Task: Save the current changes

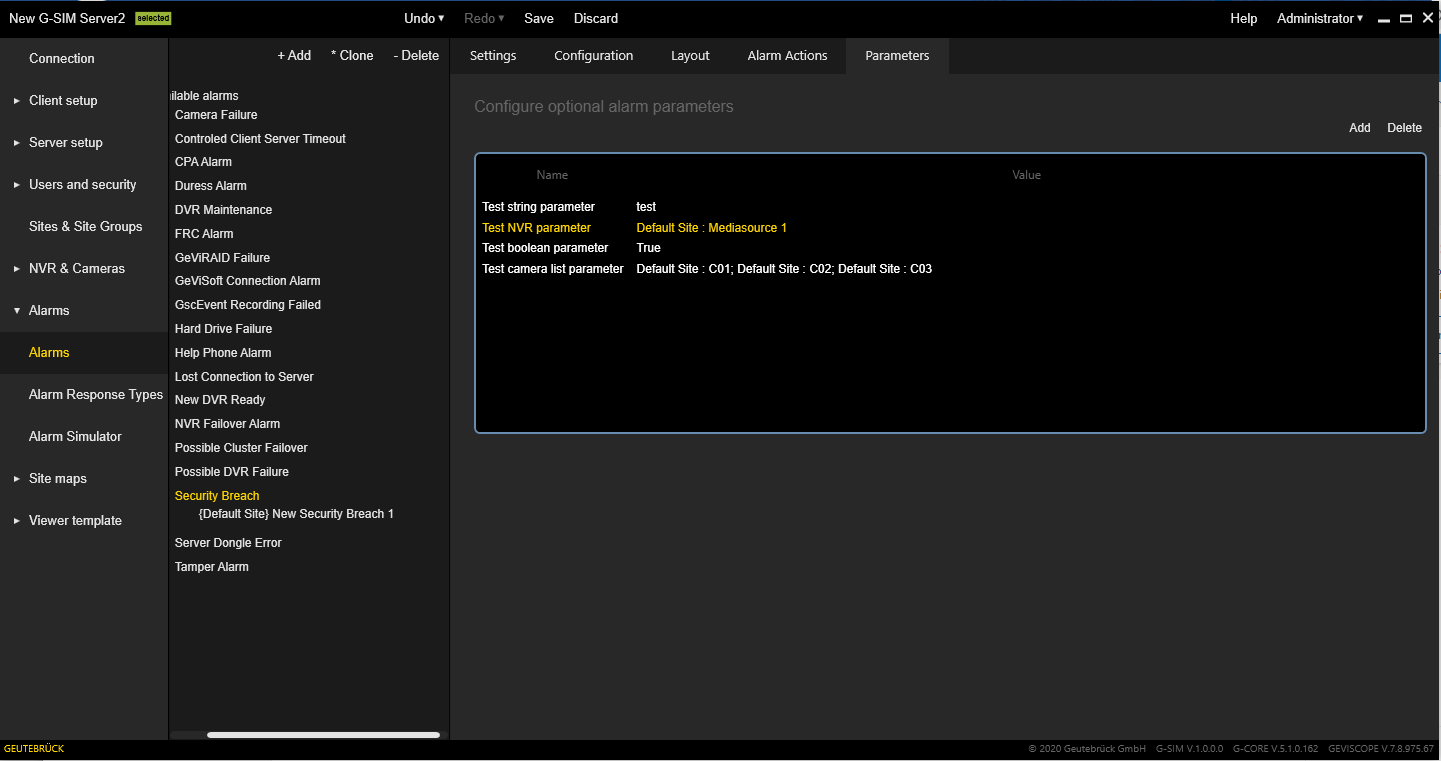Action: [x=539, y=18]
